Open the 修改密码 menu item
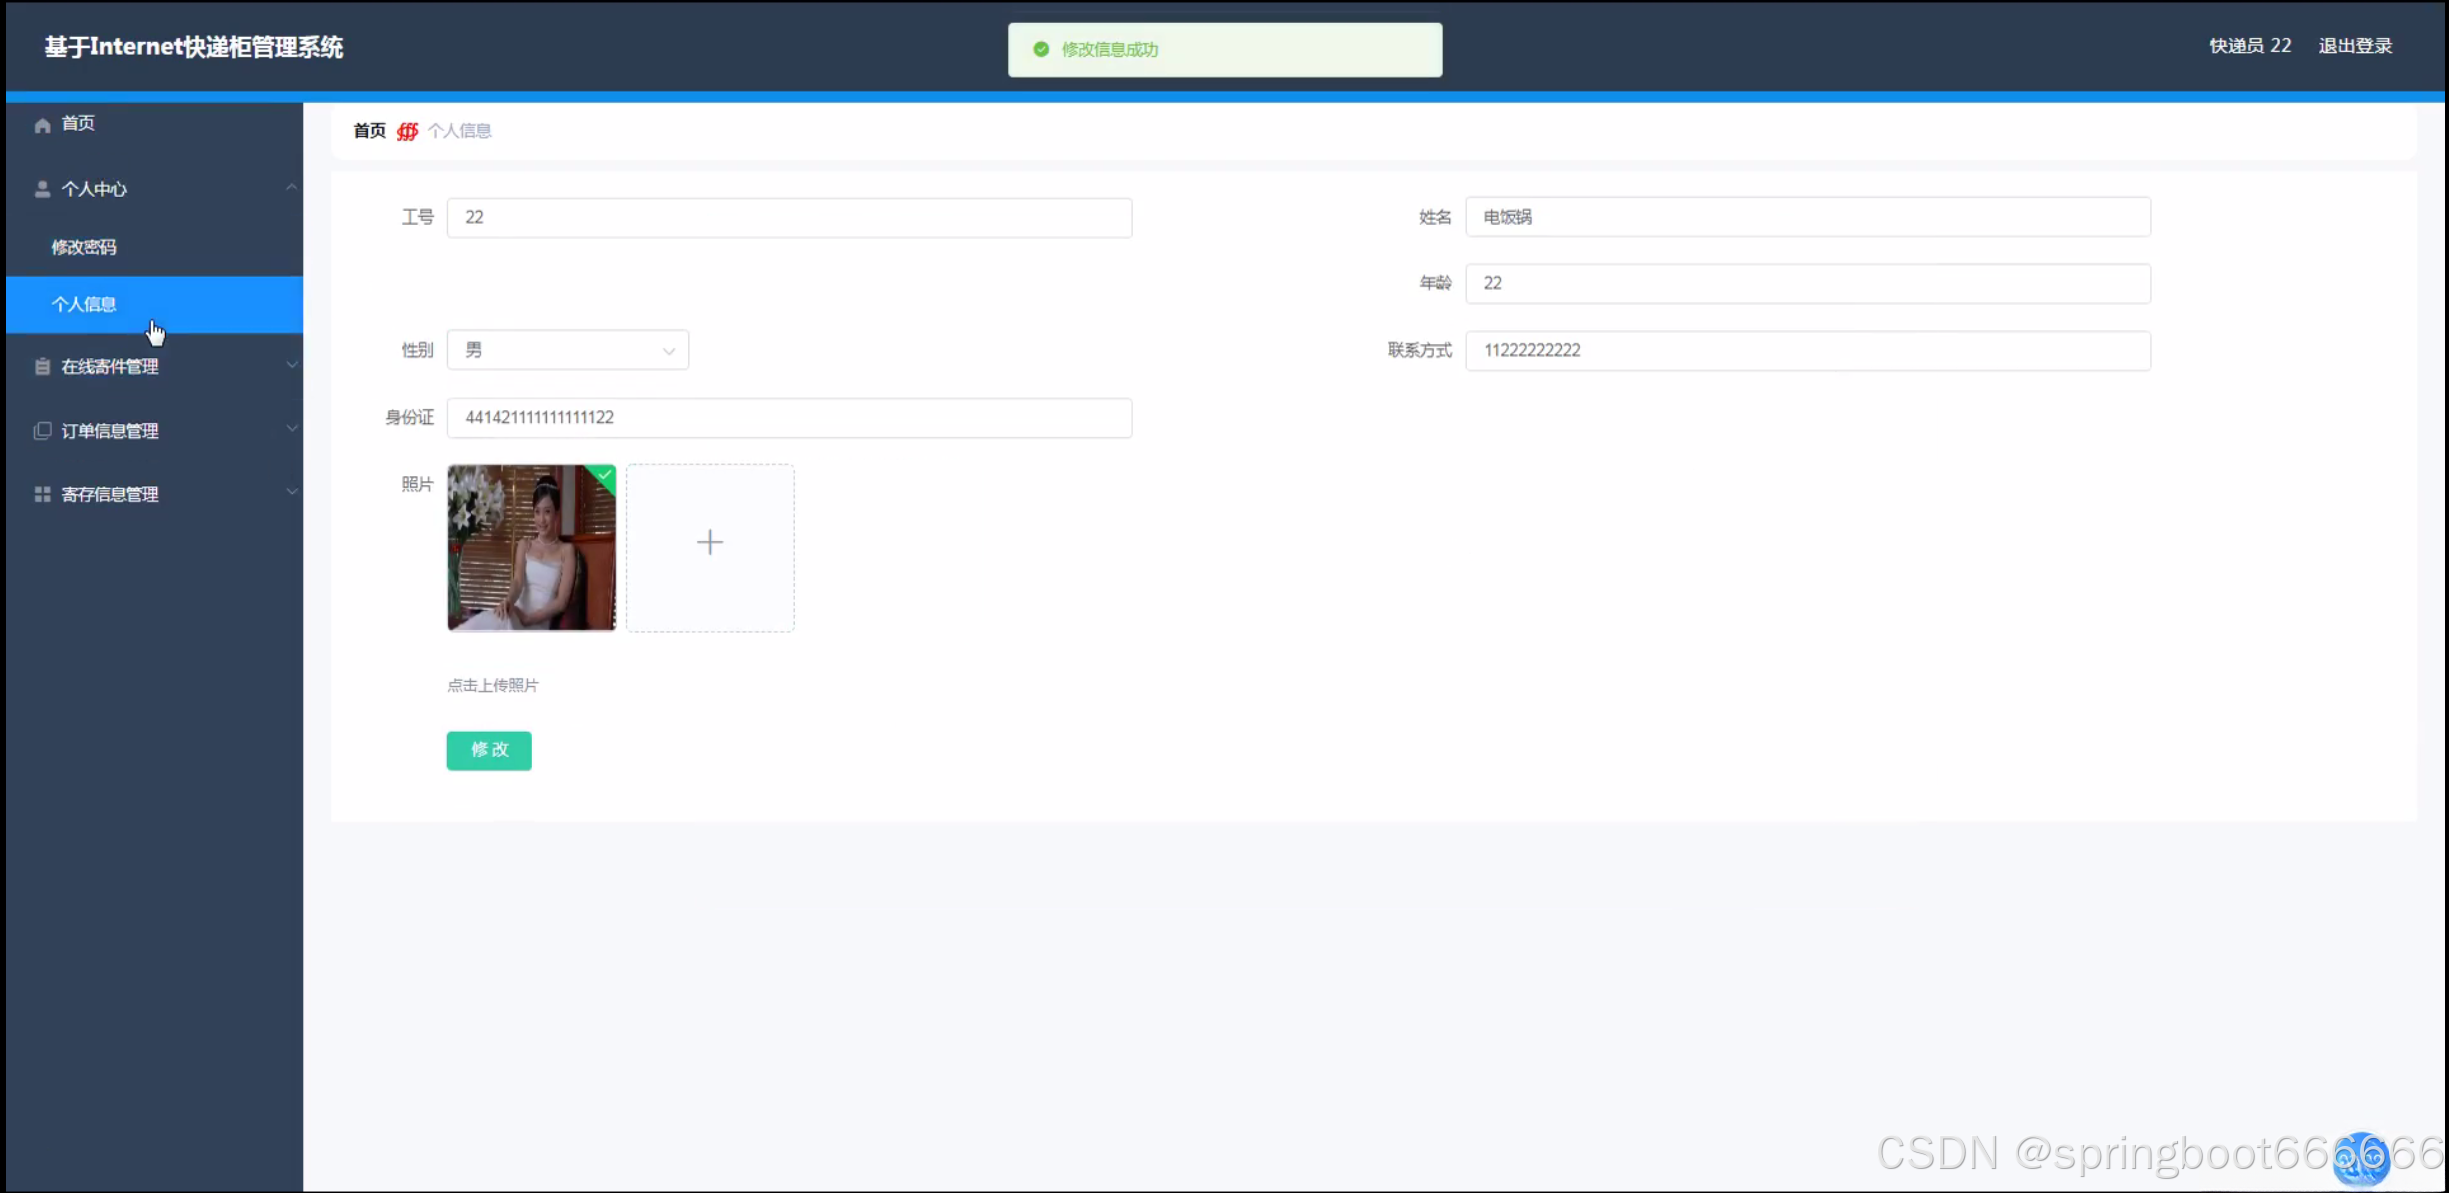The image size is (2449, 1193). click(84, 247)
